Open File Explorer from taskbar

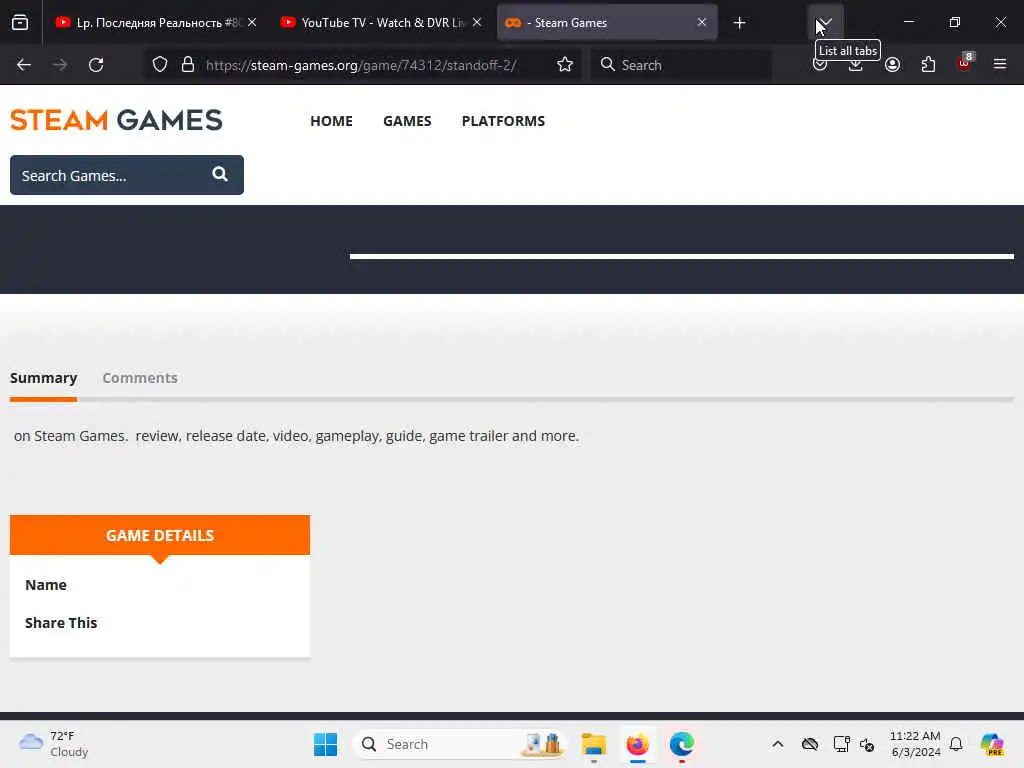point(594,744)
